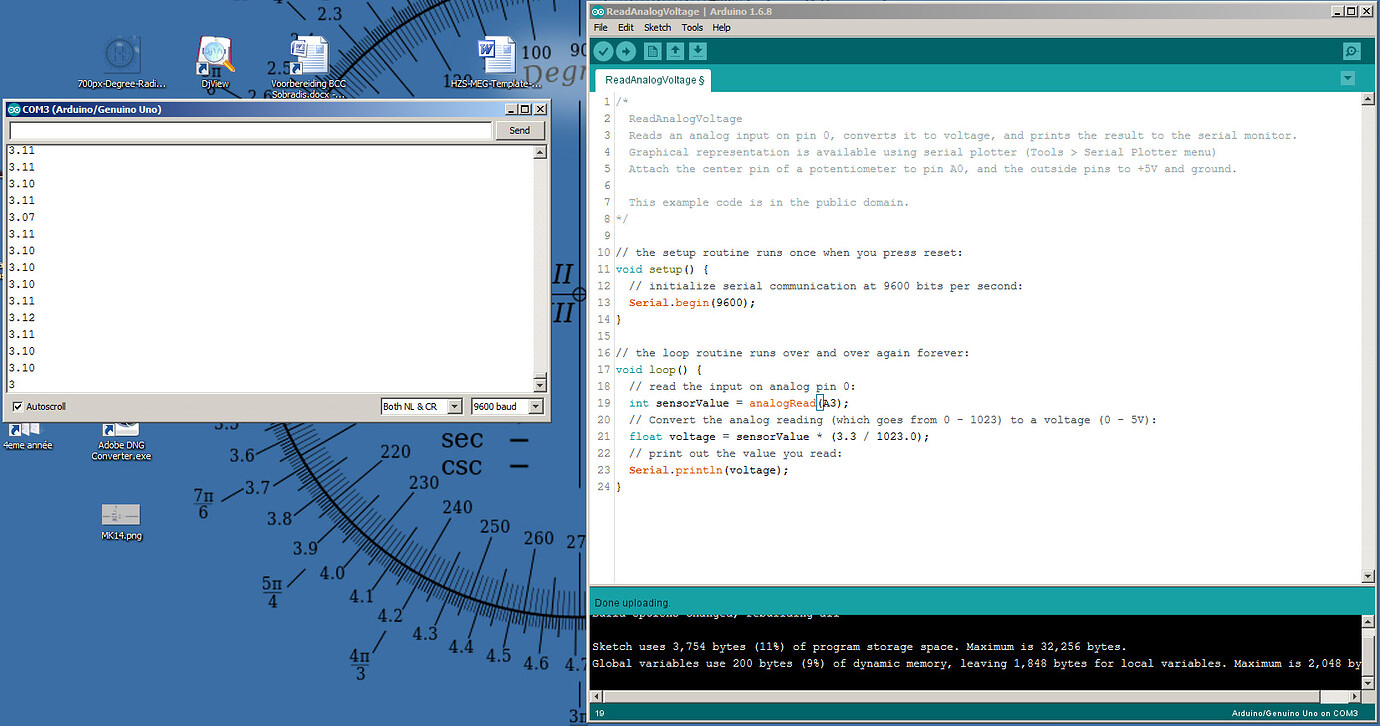Open the 9600 baud rate dropdown
Image resolution: width=1380 pixels, height=726 pixels.
click(506, 406)
